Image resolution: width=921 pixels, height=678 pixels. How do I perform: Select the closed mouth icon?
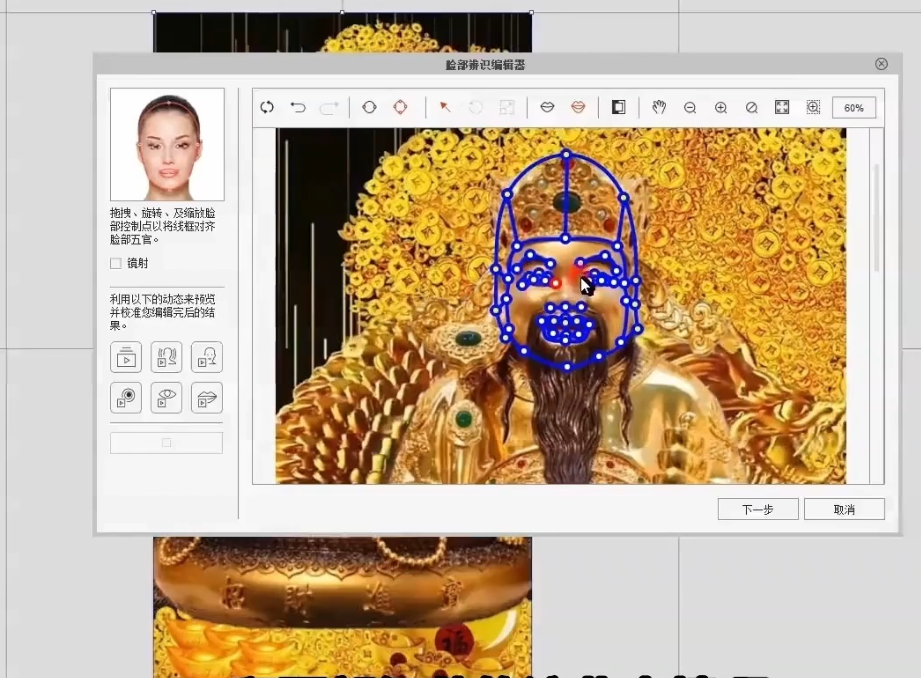(547, 108)
